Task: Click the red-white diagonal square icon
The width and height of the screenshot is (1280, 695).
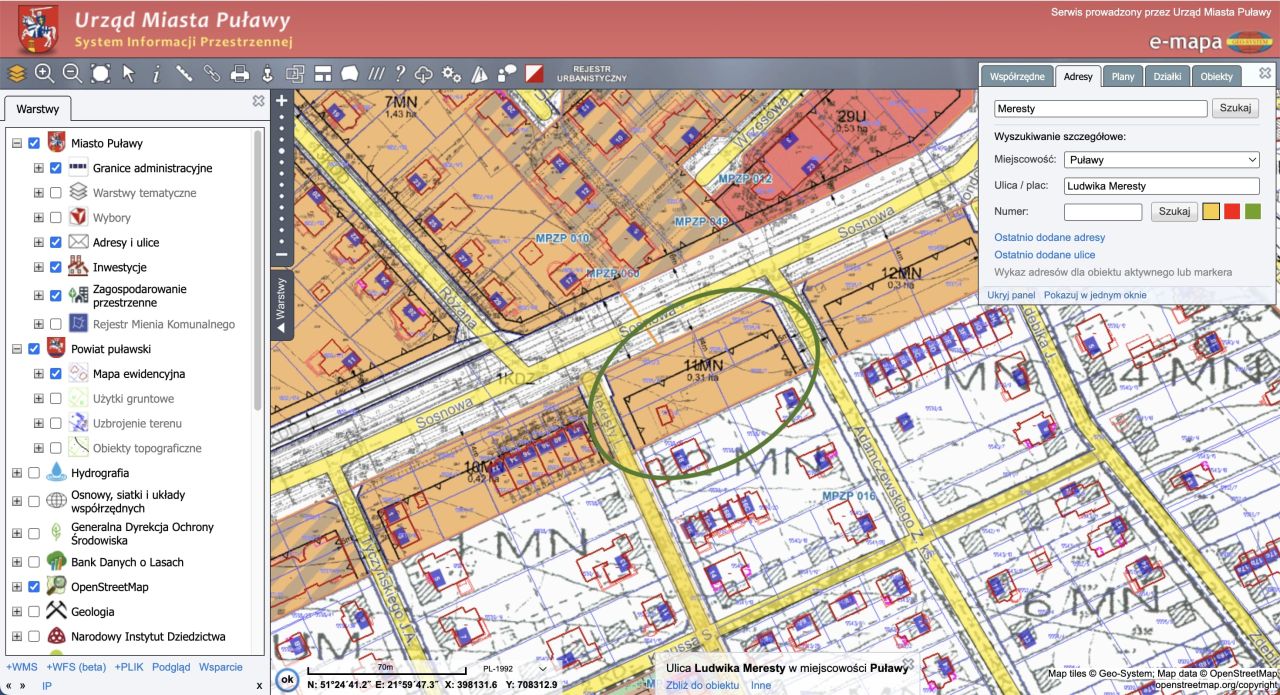Action: click(535, 73)
